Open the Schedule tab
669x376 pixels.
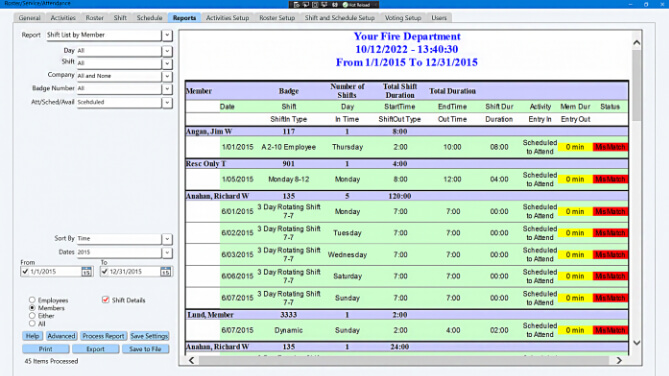pyautogui.click(x=149, y=18)
